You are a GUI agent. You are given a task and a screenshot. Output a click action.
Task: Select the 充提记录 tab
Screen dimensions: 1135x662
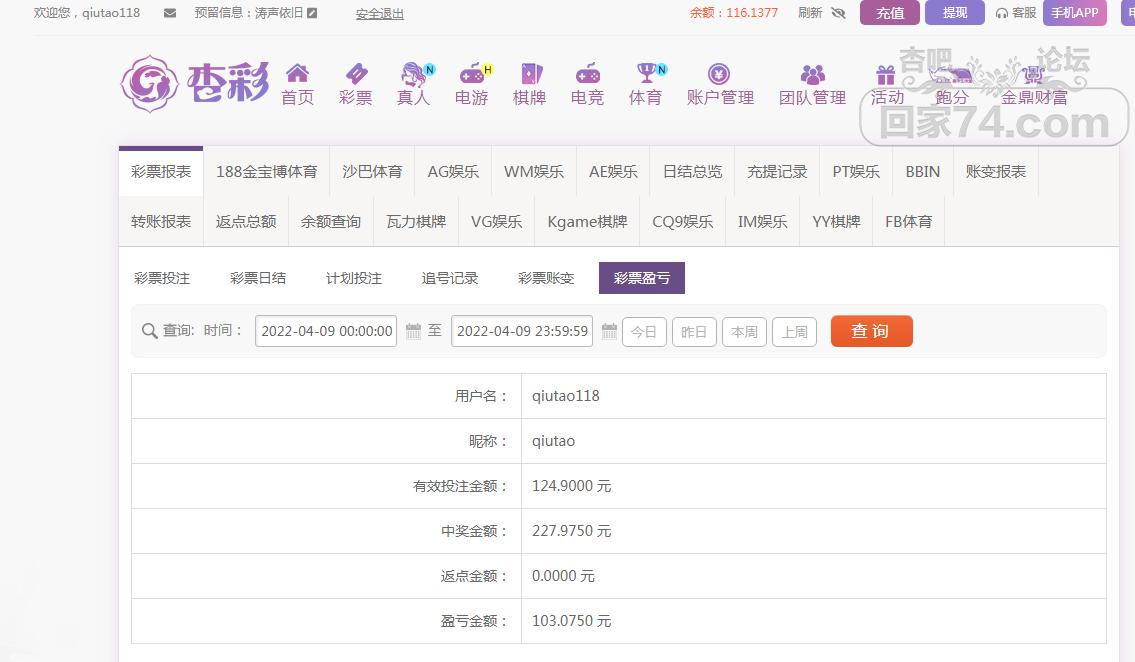coord(777,171)
